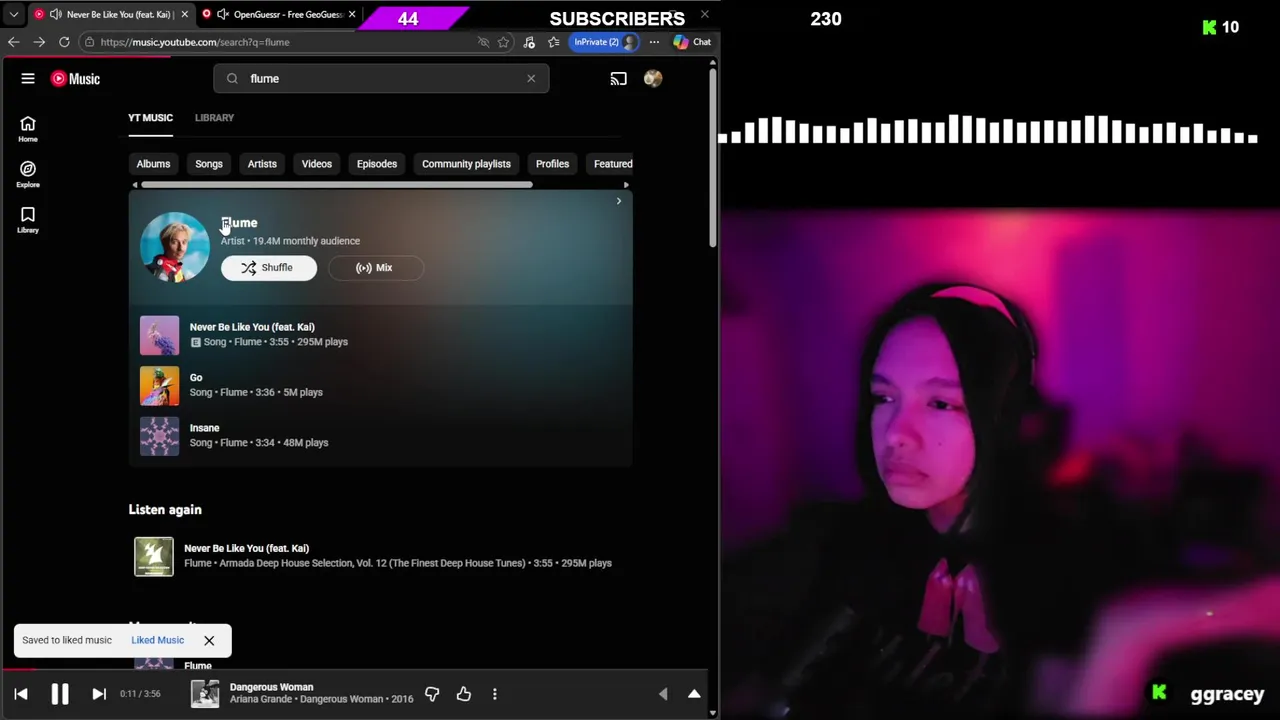Screen dimensions: 1280x720
Task: Pause the current song
Action: coord(60,694)
